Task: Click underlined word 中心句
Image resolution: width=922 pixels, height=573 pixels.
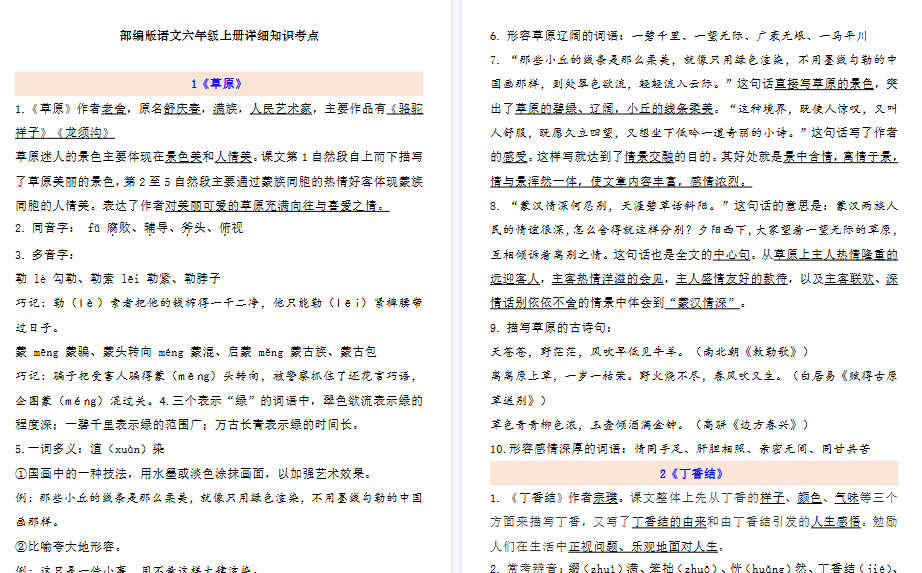Action: click(731, 255)
